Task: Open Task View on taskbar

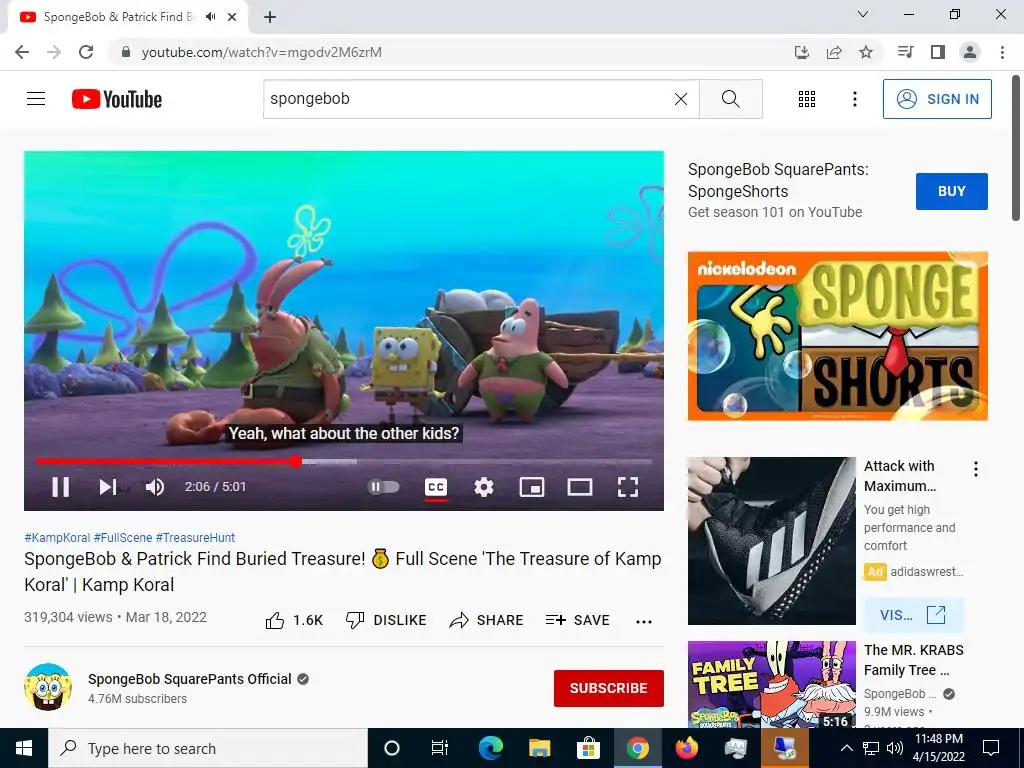Action: click(440, 748)
